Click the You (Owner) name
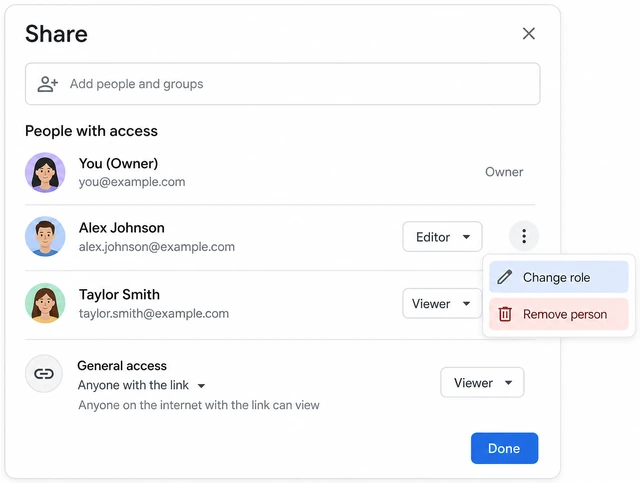The height and width of the screenshot is (483, 640). [x=118, y=163]
